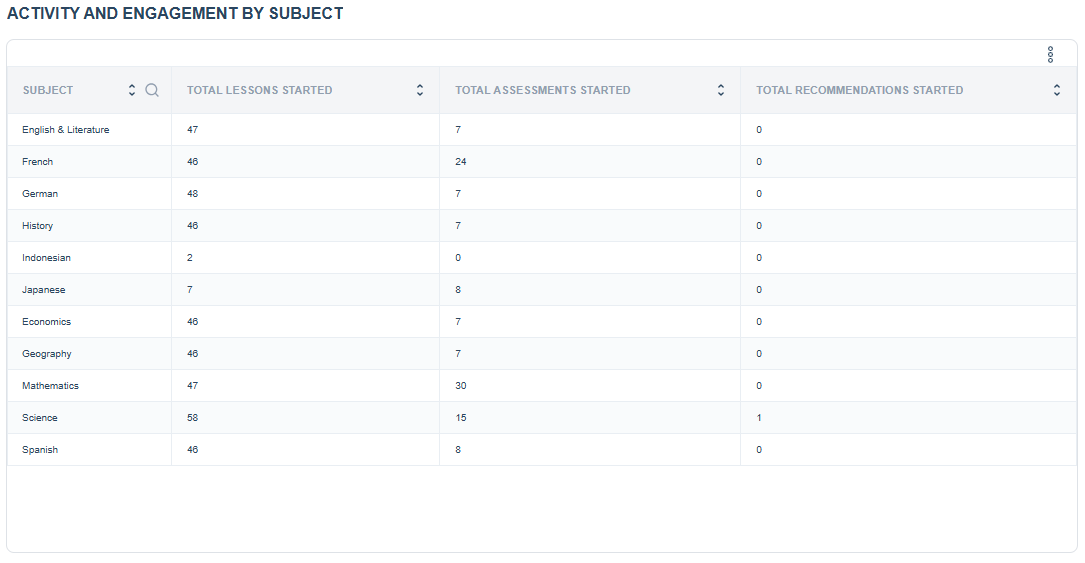The width and height of the screenshot is (1085, 563).
Task: Sort by Total Assessments Started arrows
Action: [720, 90]
